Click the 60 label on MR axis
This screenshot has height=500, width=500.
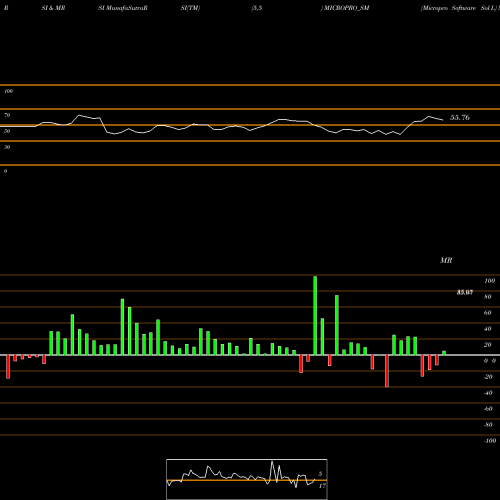[x=488, y=313]
